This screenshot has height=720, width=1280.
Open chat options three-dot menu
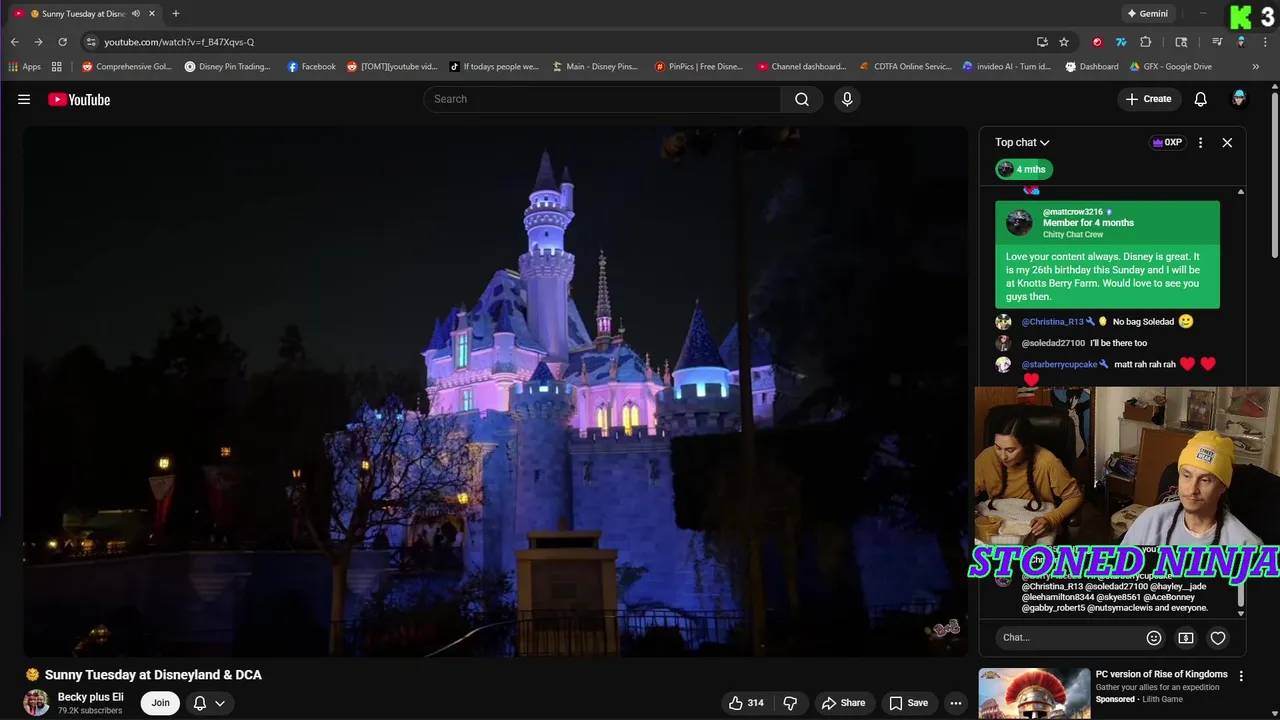tap(1200, 142)
